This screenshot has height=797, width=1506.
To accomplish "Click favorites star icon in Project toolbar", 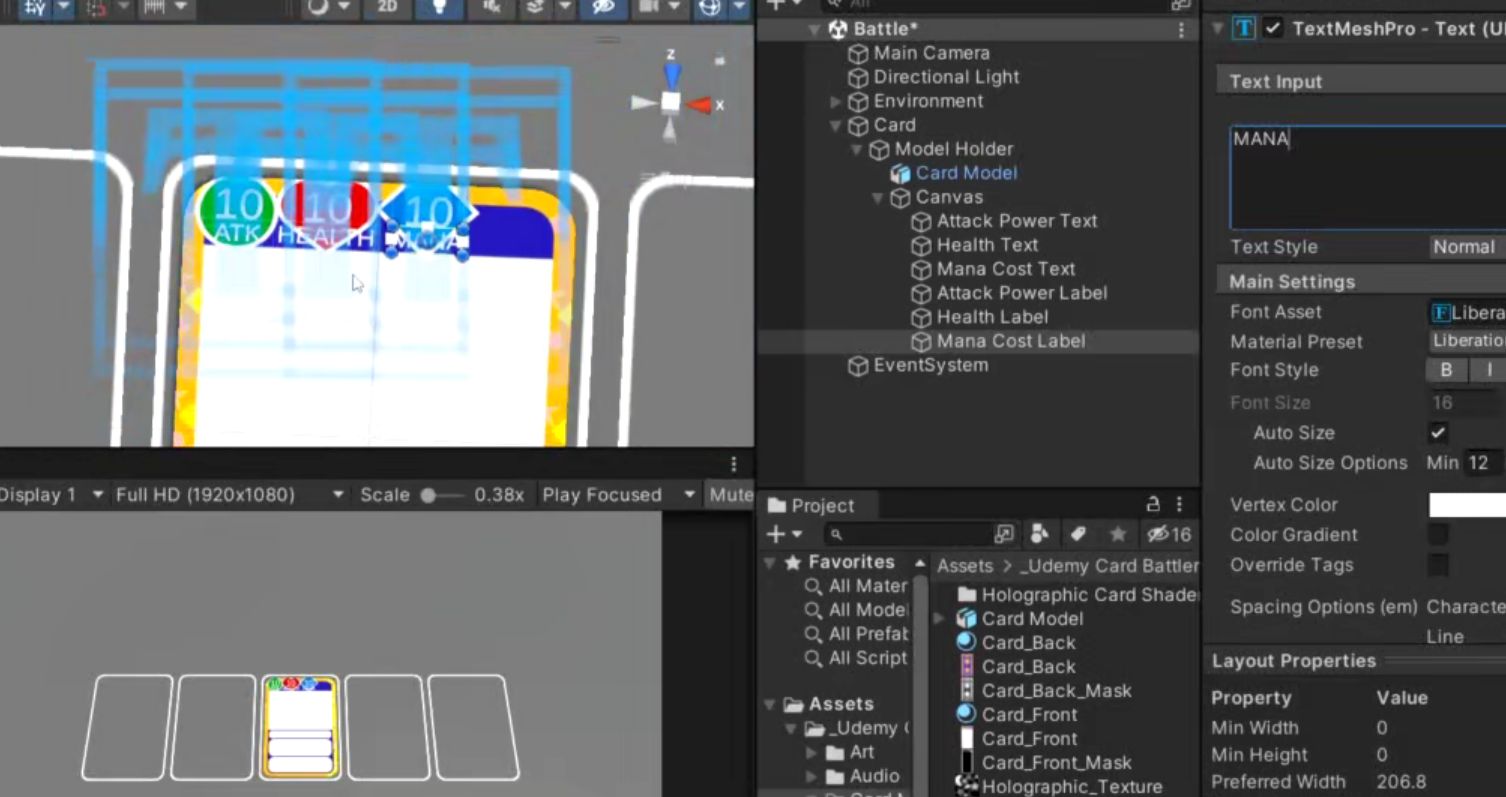I will click(x=1118, y=534).
